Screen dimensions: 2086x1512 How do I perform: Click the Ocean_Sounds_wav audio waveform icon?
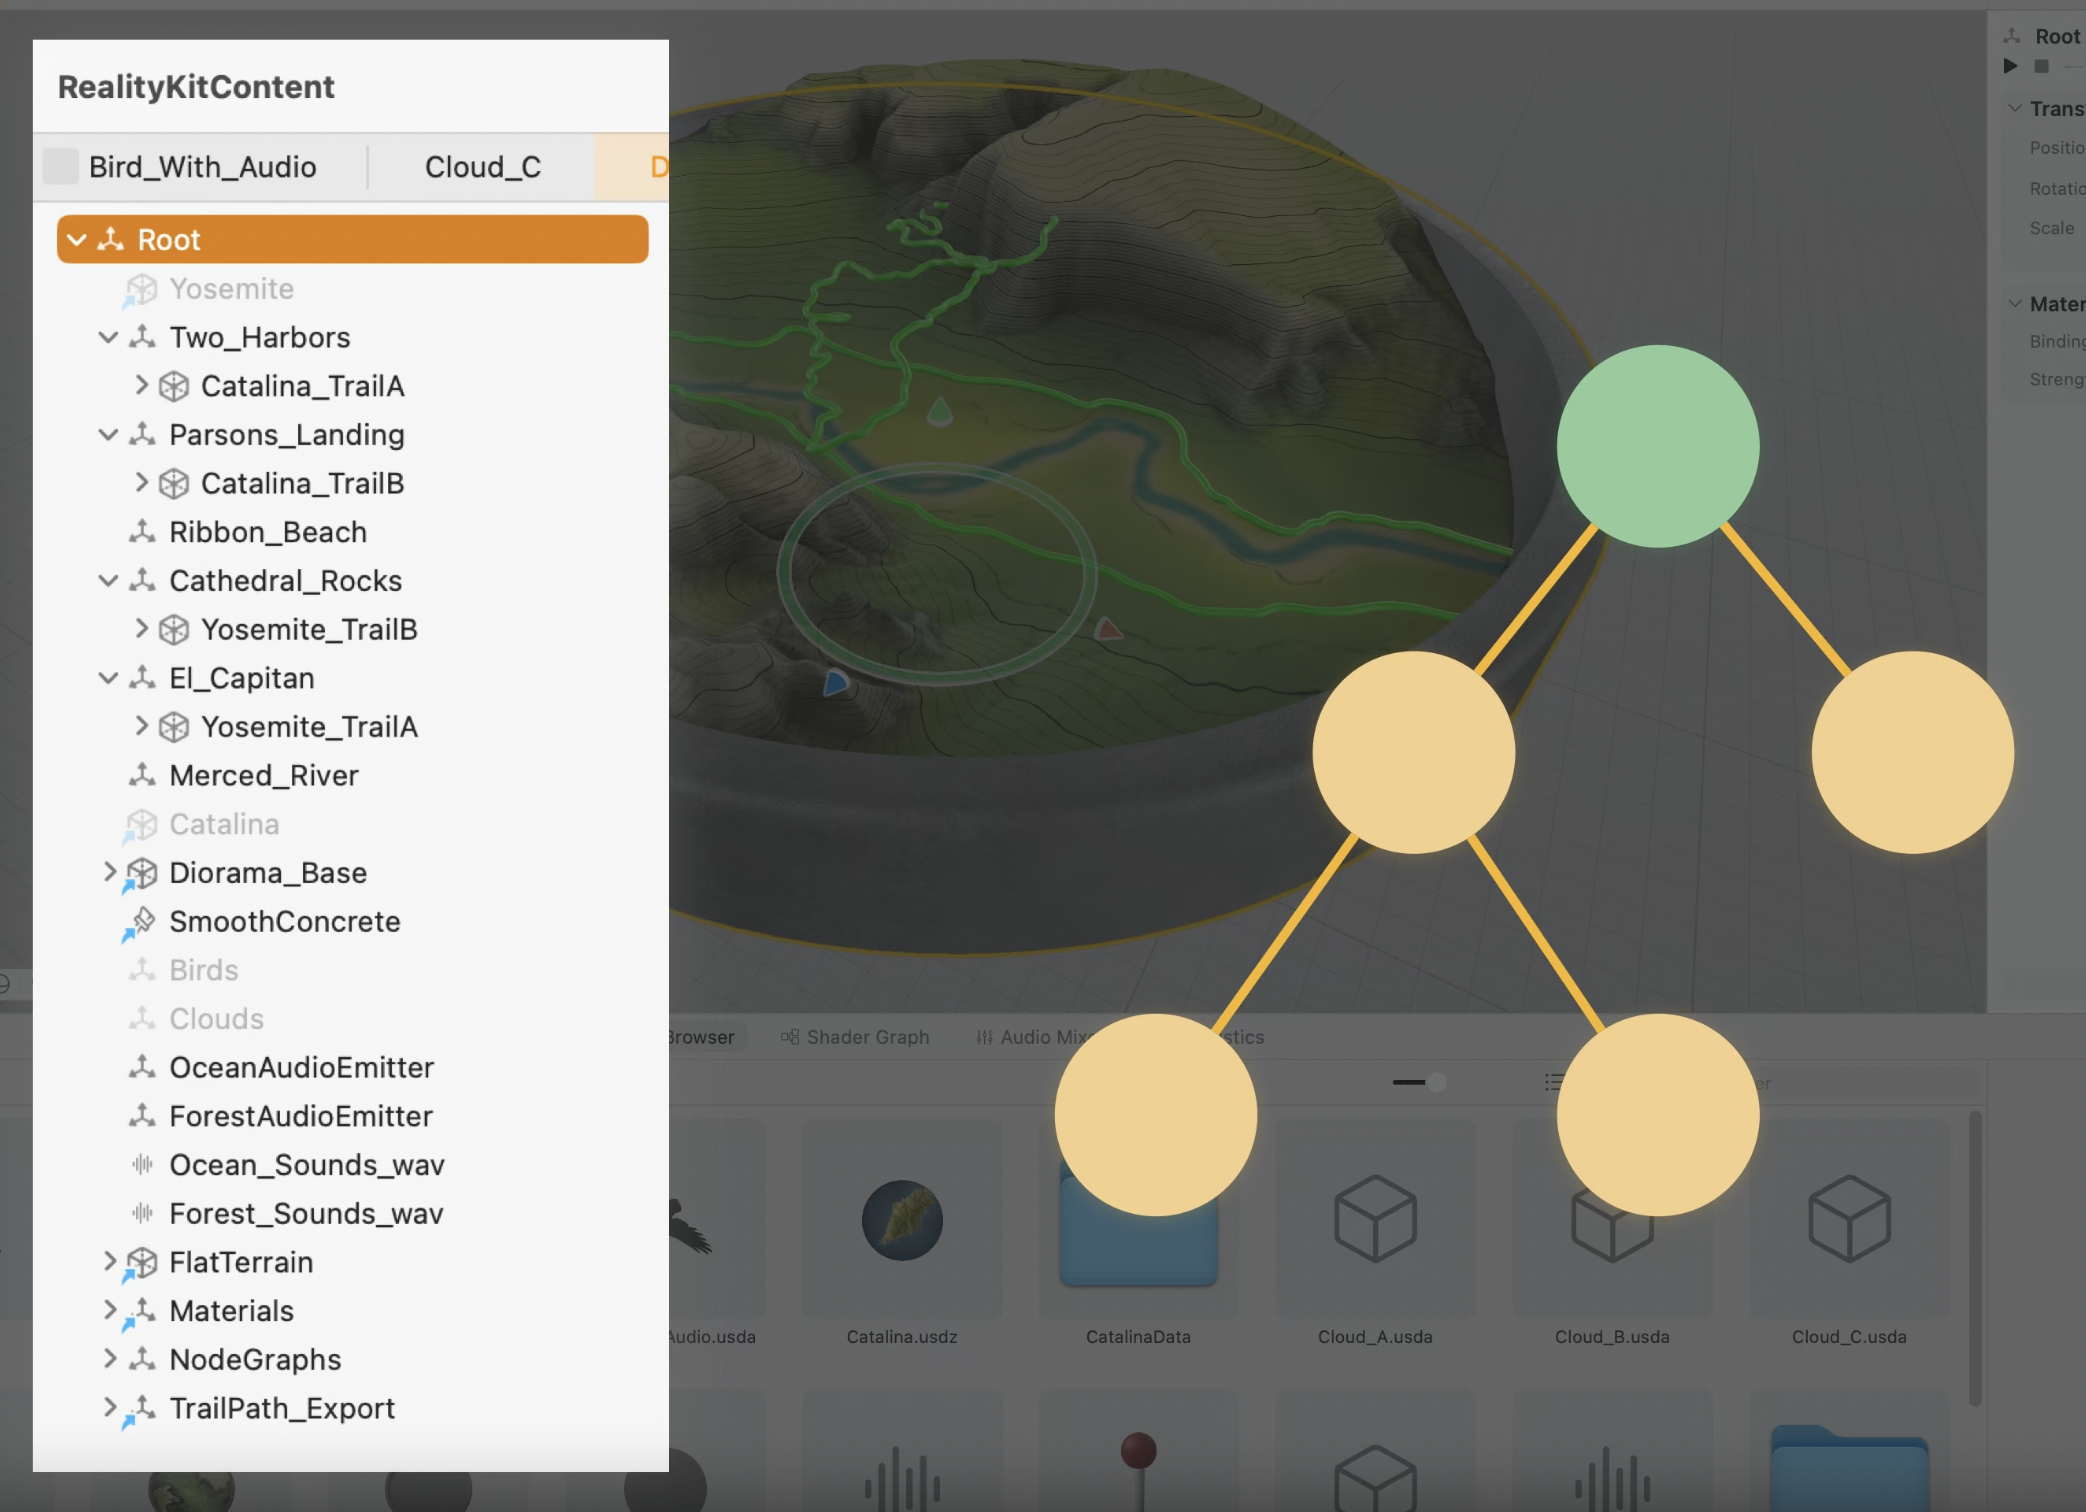point(142,1164)
